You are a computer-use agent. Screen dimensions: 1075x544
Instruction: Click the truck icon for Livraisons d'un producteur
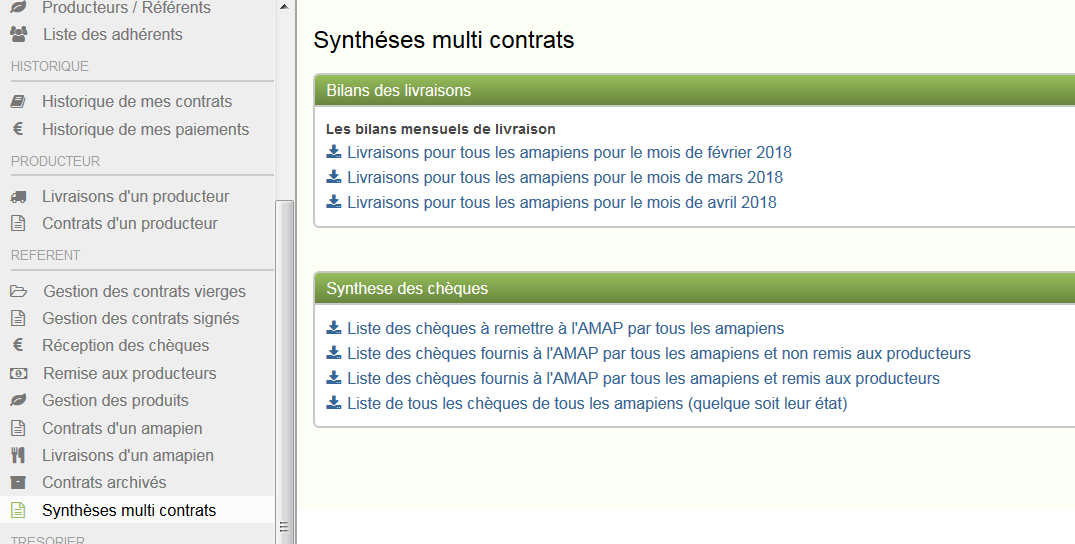click(19, 197)
